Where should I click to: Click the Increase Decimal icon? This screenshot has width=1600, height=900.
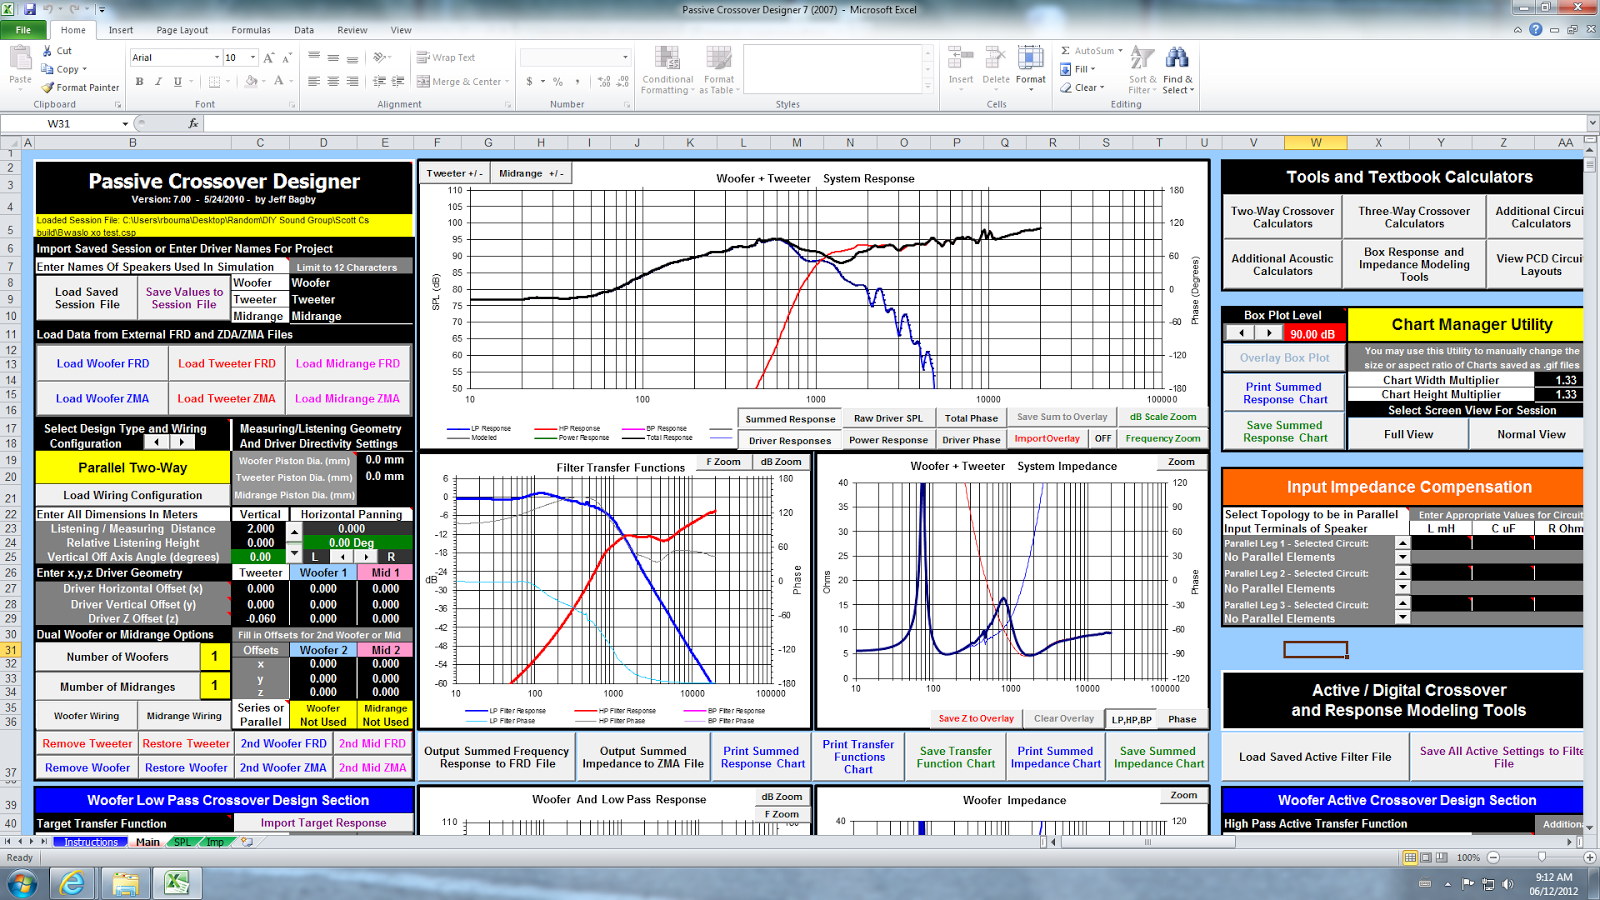[604, 81]
